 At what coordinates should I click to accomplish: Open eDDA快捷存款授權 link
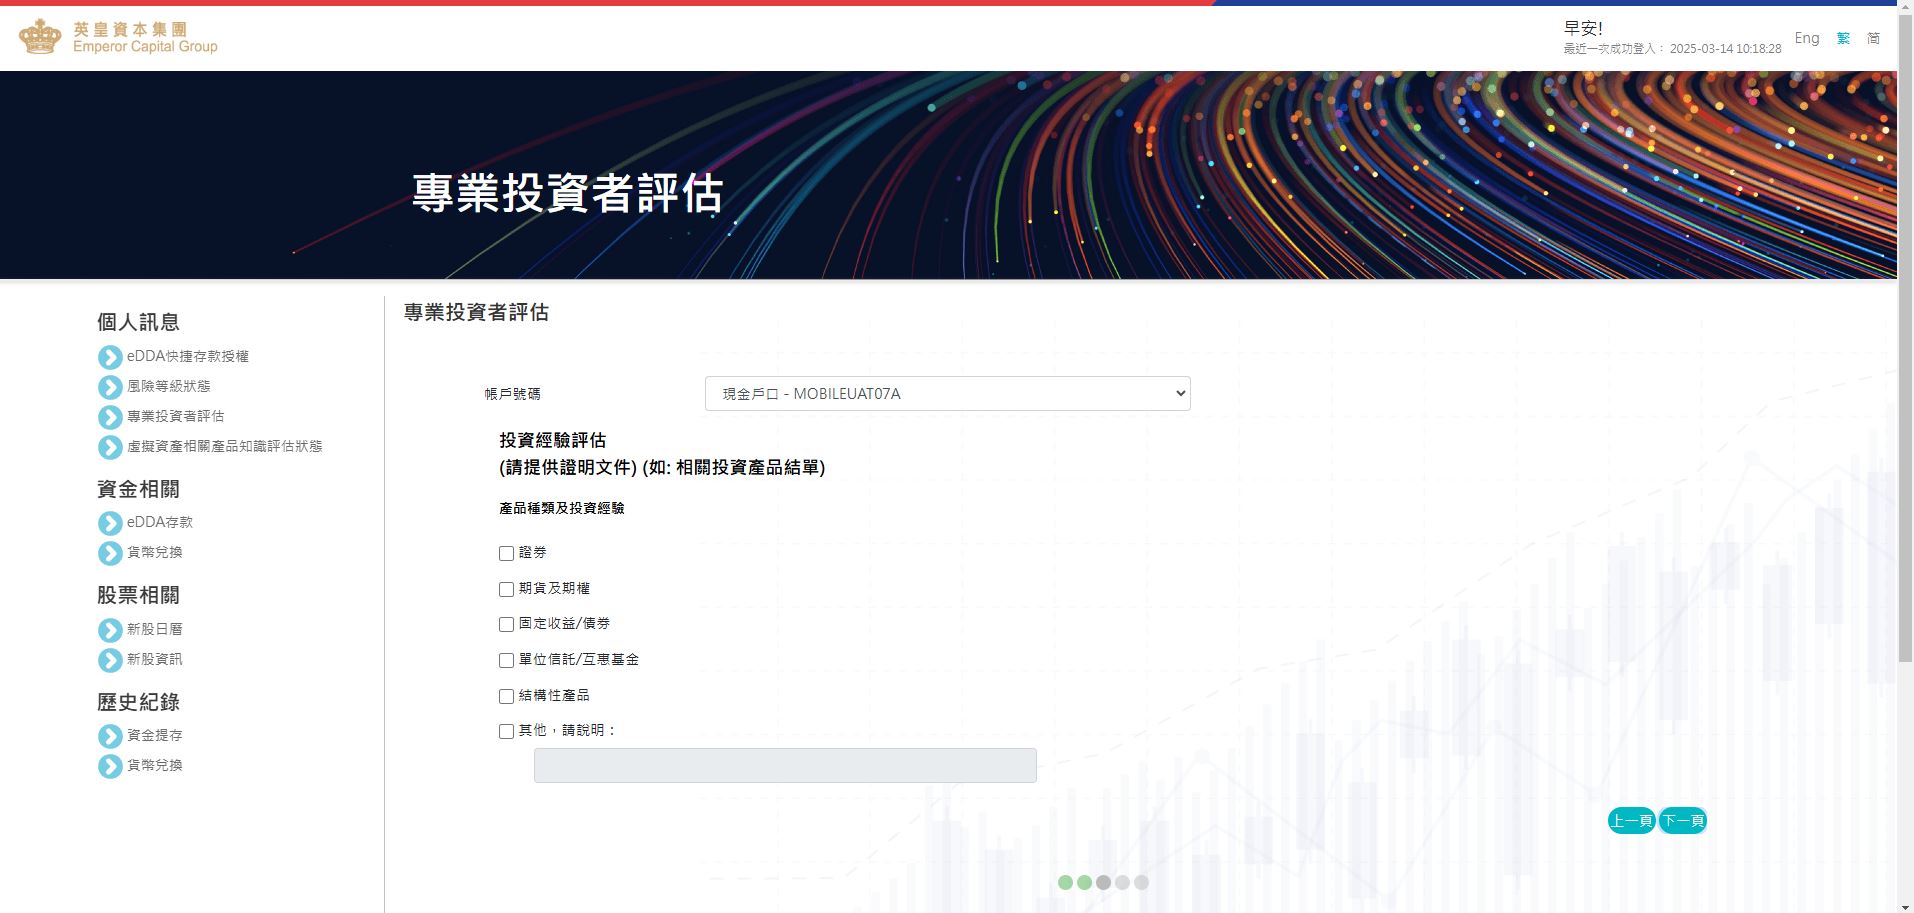(x=188, y=356)
